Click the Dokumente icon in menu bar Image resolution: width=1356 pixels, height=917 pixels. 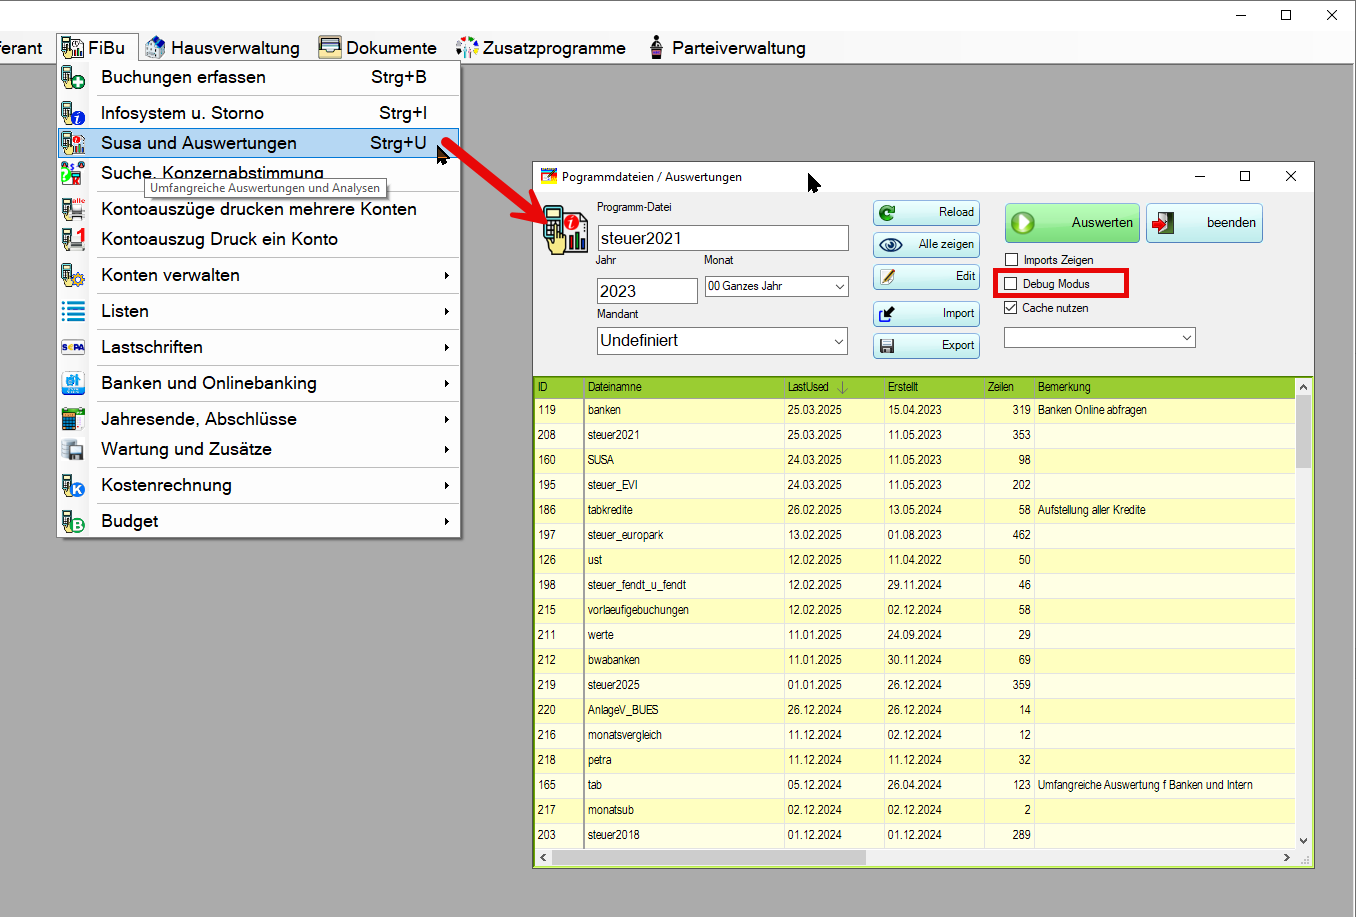[x=330, y=47]
